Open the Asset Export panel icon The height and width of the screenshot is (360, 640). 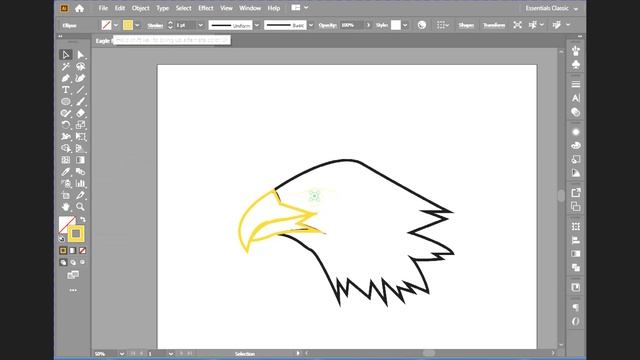[576, 192]
